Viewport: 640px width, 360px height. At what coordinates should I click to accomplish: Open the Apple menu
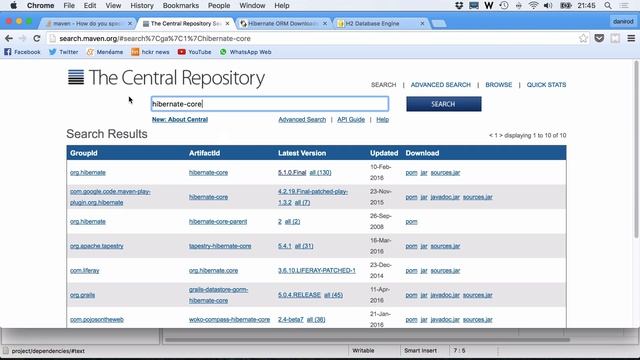(13, 5)
